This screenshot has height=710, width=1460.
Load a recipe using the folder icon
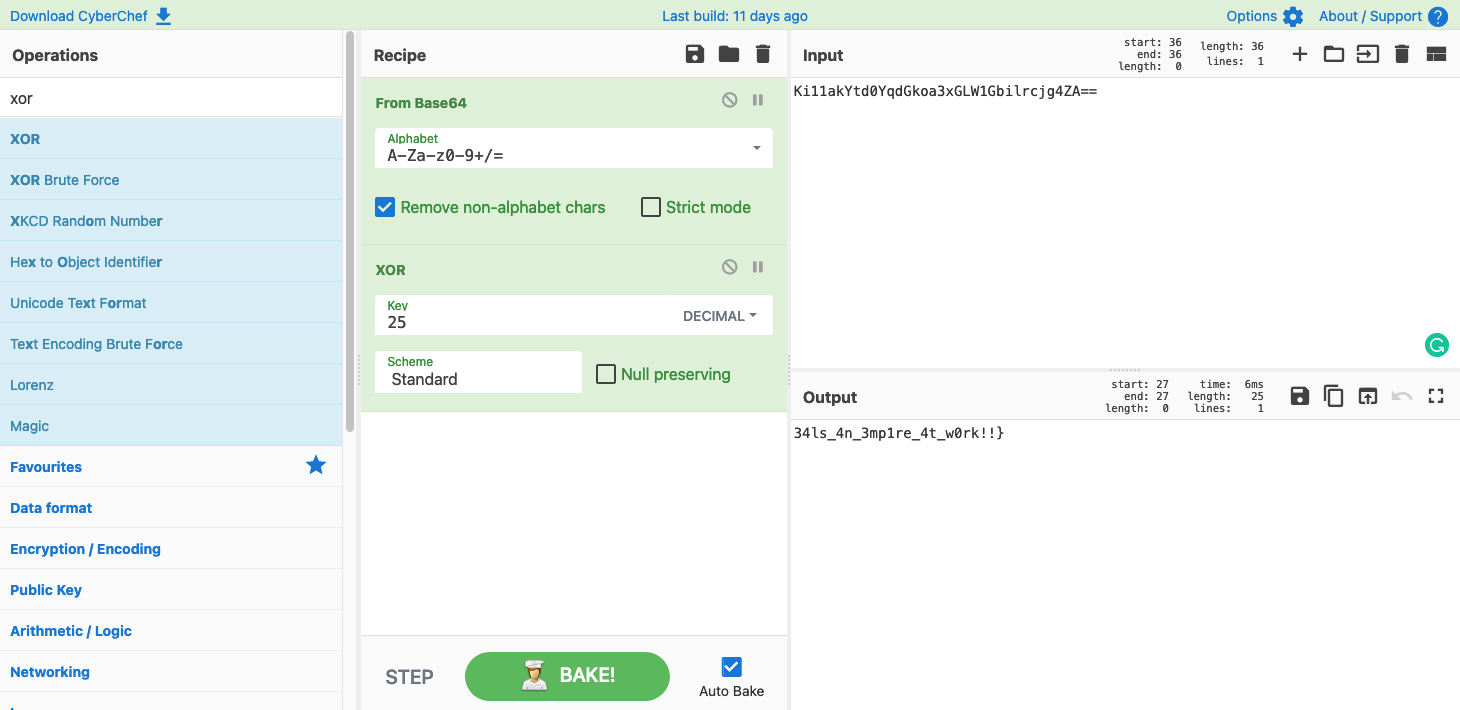tap(729, 54)
